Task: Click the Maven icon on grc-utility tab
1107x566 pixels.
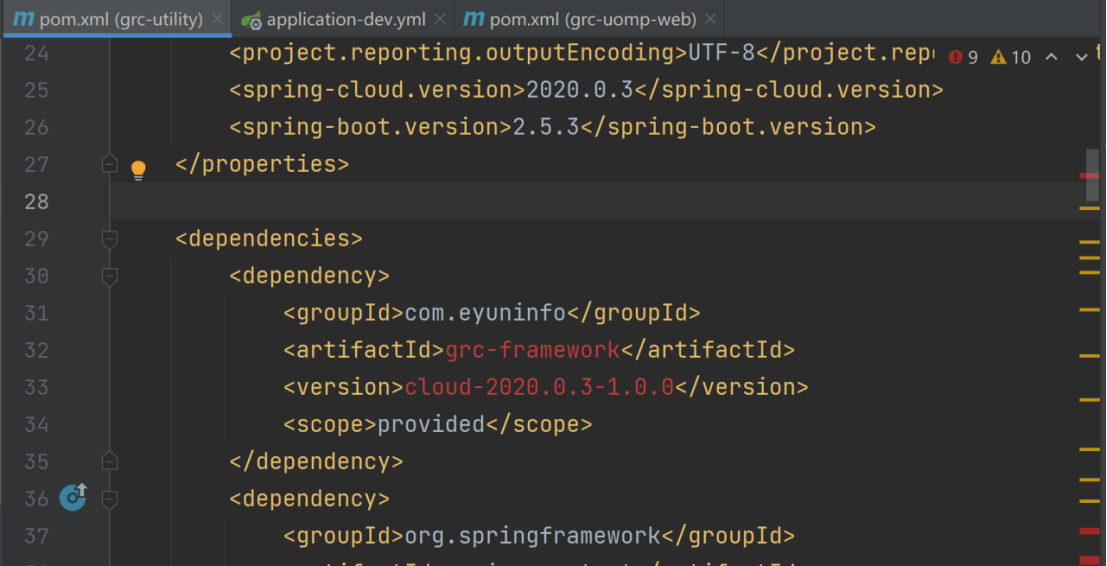Action: point(22,19)
